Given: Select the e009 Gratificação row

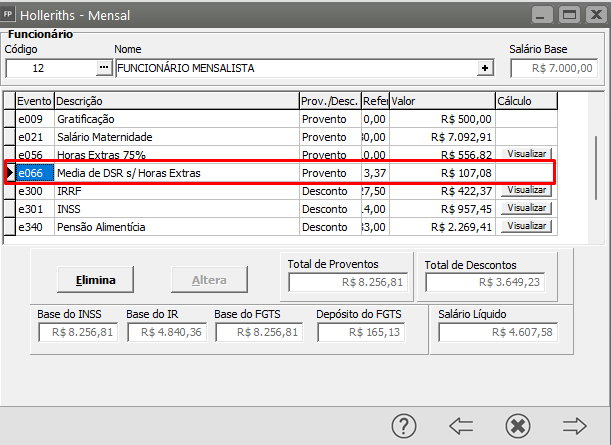Looking at the screenshot, I should tap(150, 119).
